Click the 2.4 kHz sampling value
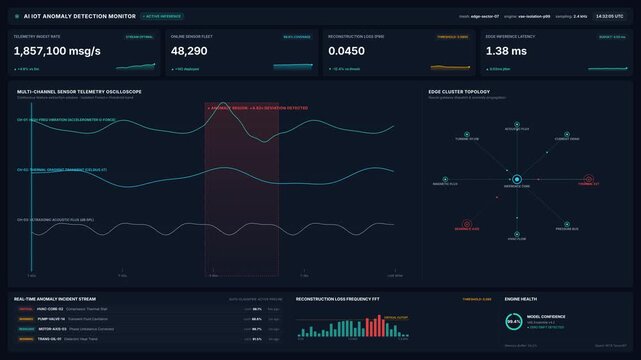The width and height of the screenshot is (641, 360). [x=580, y=16]
